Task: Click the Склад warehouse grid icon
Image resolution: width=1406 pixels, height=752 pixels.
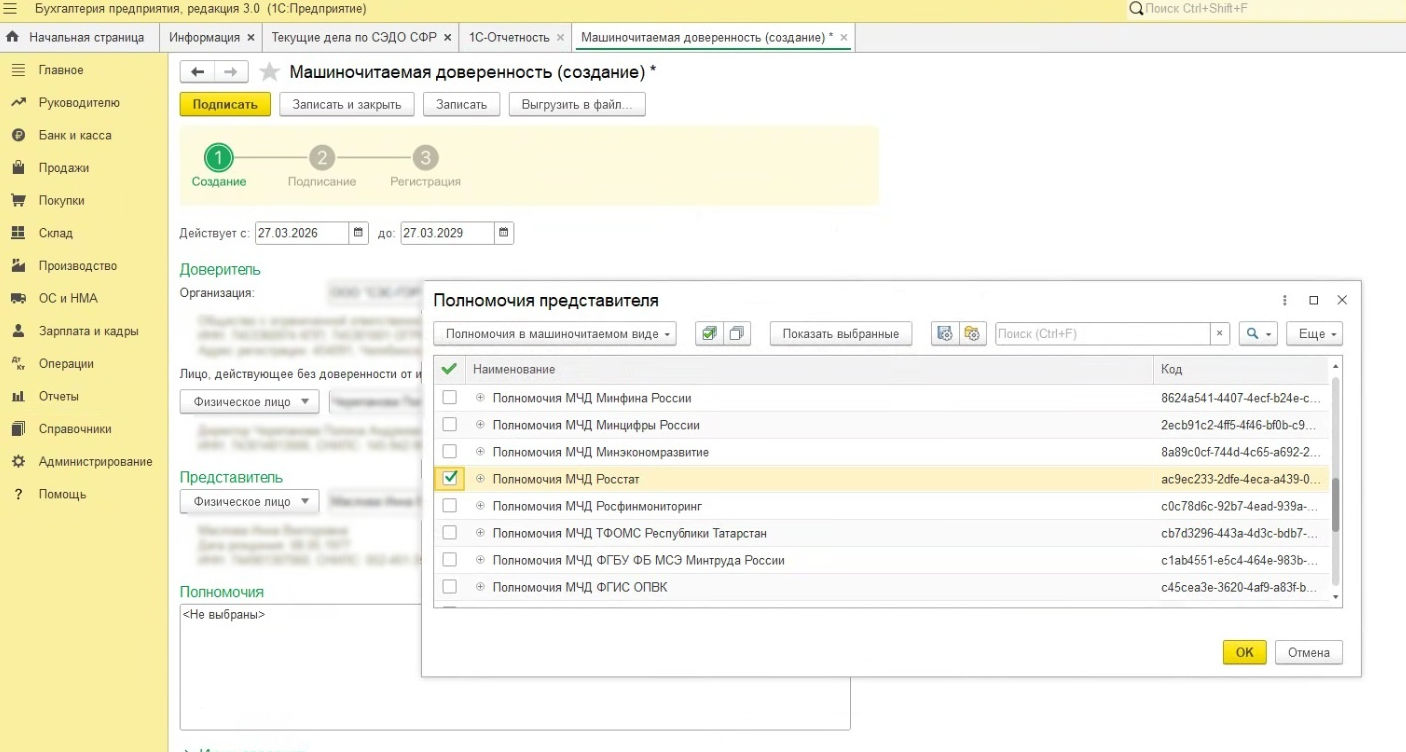Action: 17,233
